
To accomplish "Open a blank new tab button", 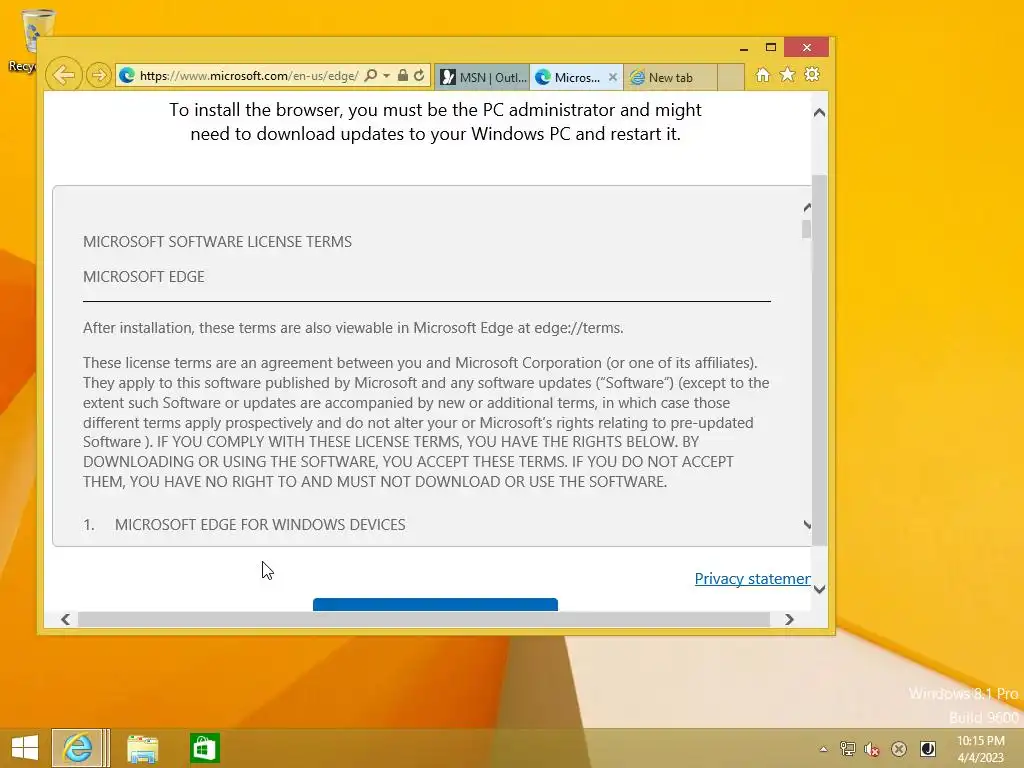I will (x=731, y=77).
